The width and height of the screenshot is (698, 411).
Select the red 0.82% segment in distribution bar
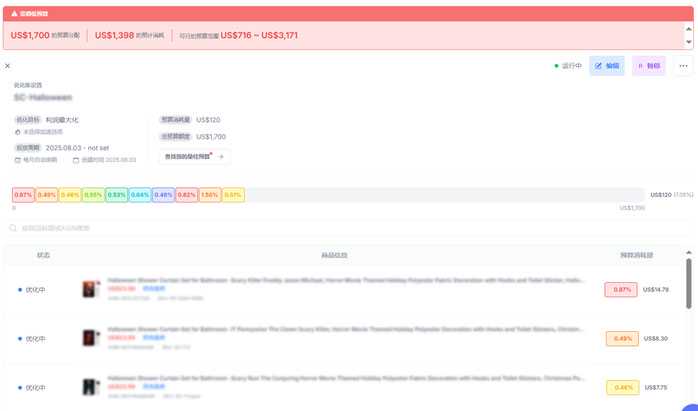187,195
